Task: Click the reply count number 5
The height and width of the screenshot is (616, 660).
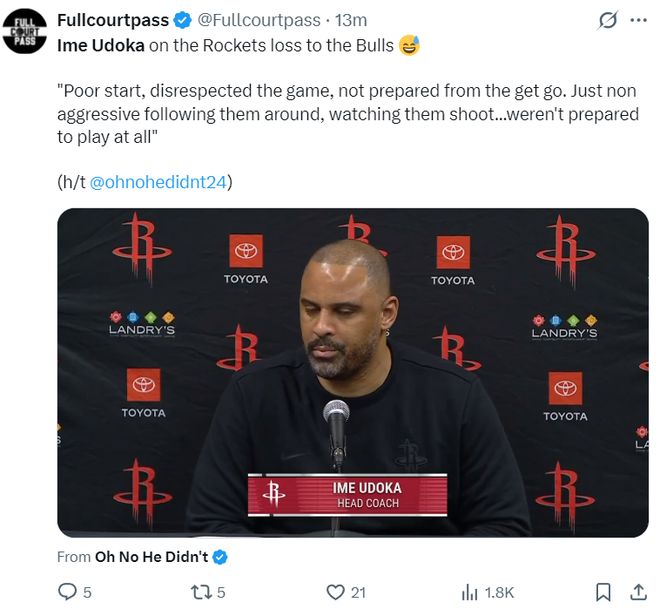Action: (87, 593)
